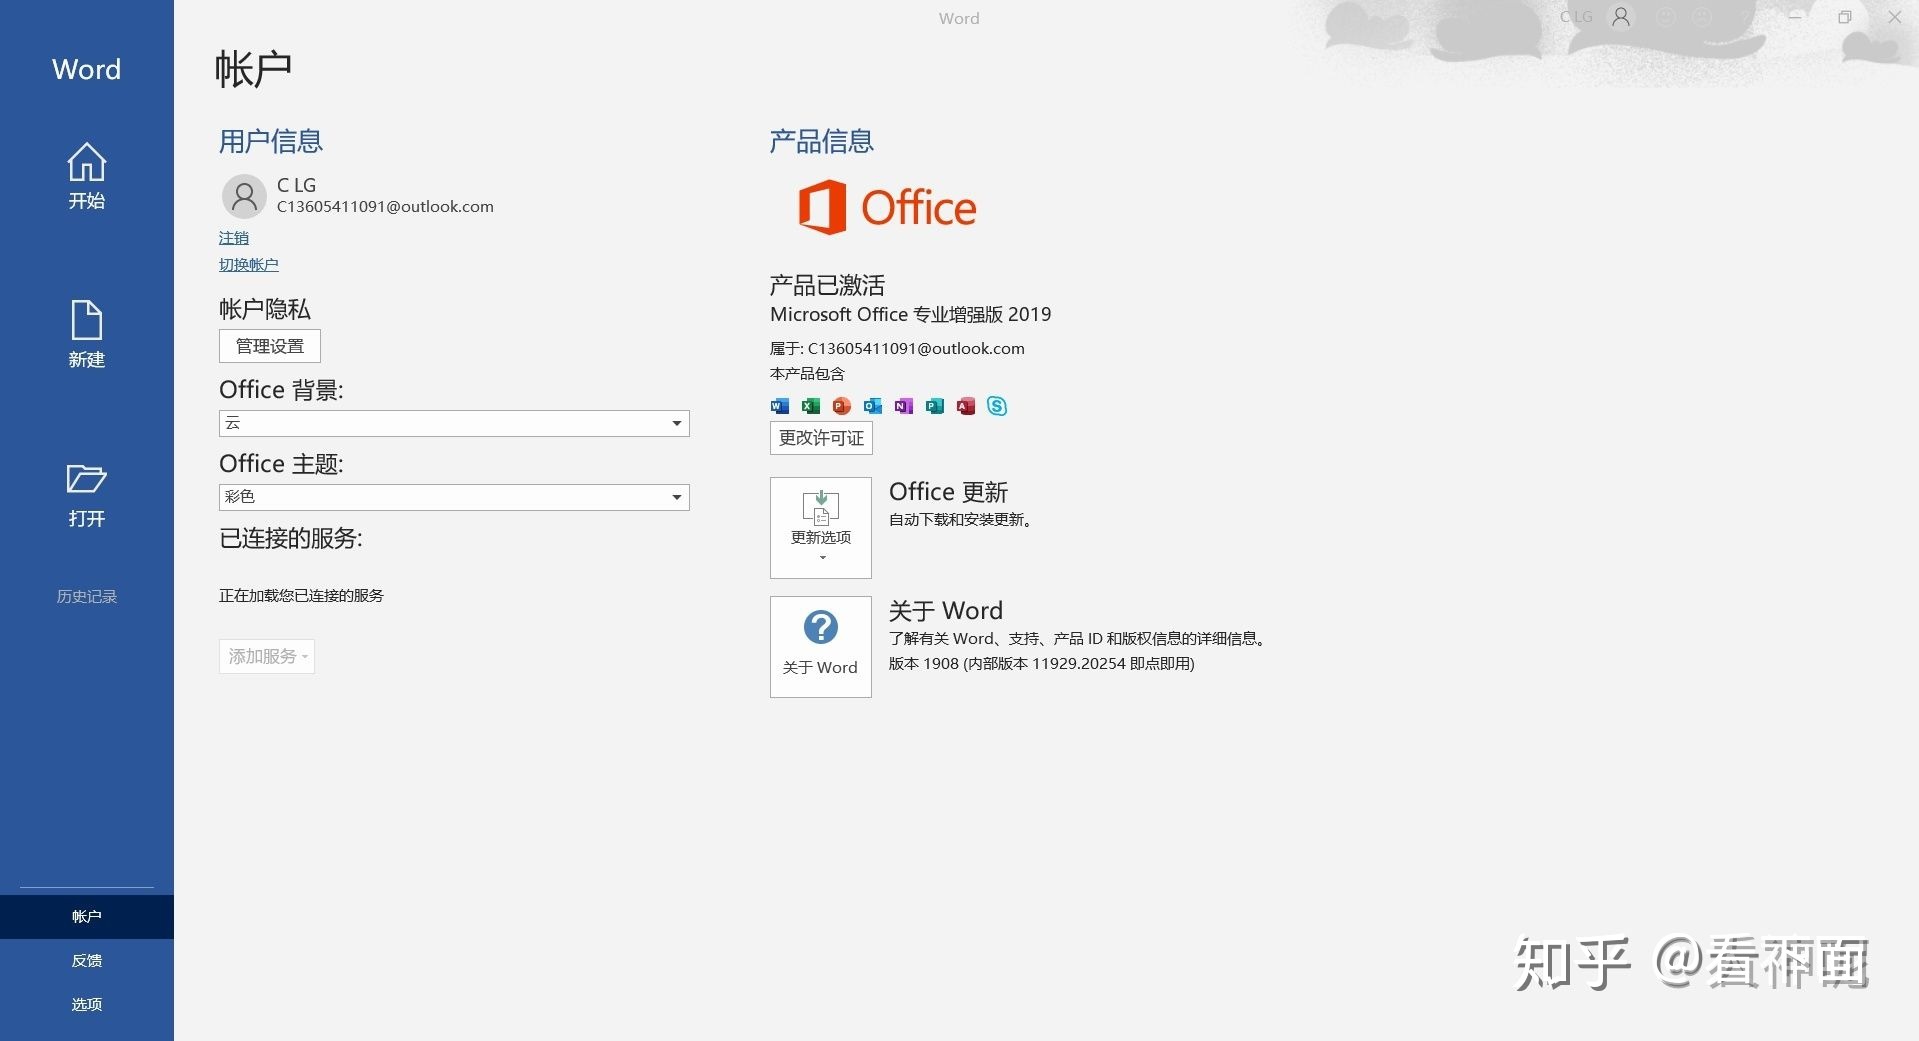
Task: Click the 切换帐户 switch account link
Action: coord(249,265)
